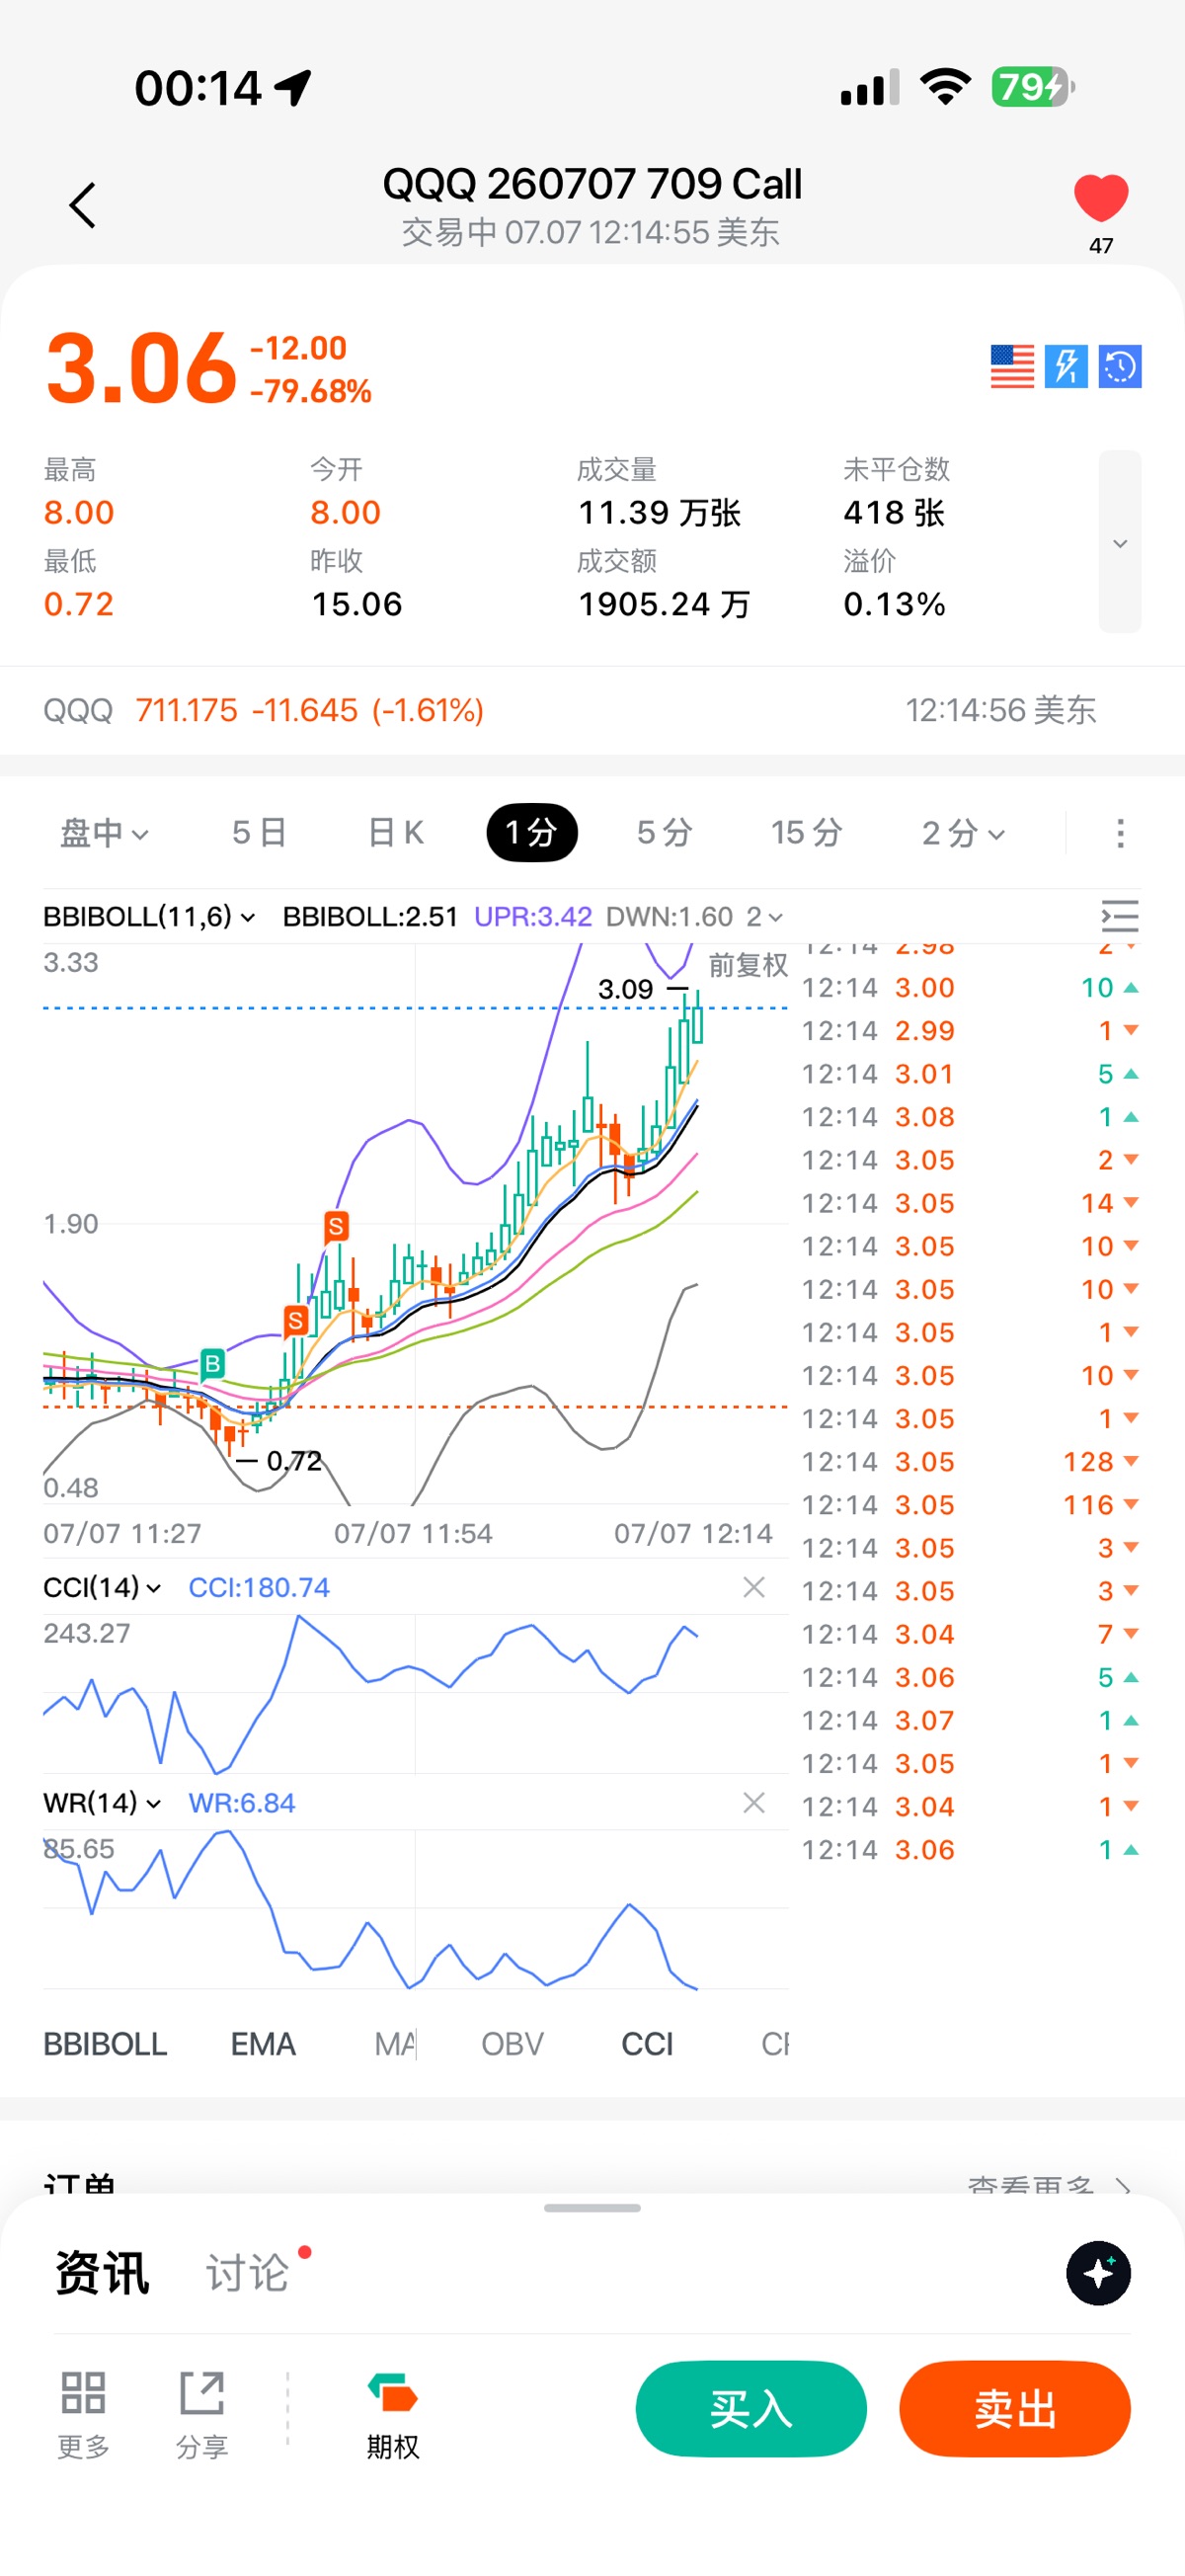Screen dimensions: 1185x2576
Task: Open the 盘中 session dropdown
Action: point(104,832)
